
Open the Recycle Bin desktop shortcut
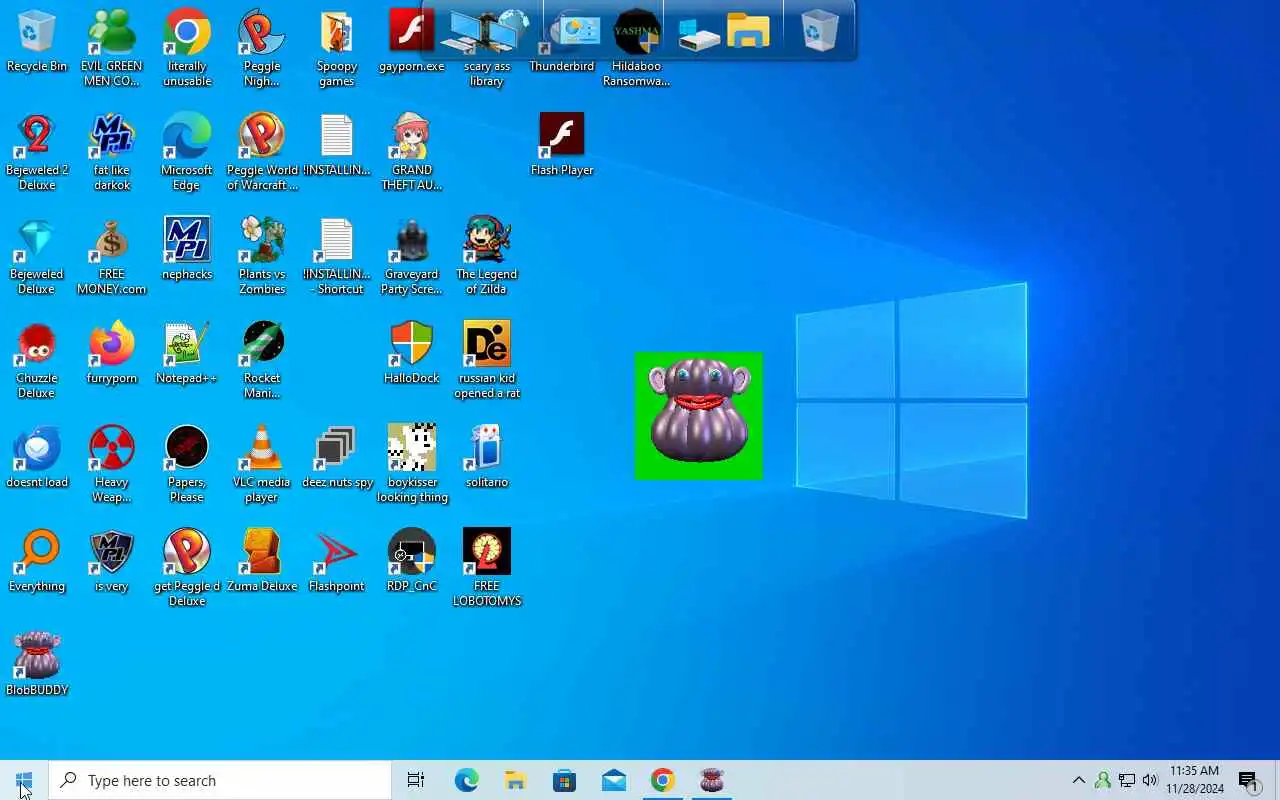[x=37, y=42]
